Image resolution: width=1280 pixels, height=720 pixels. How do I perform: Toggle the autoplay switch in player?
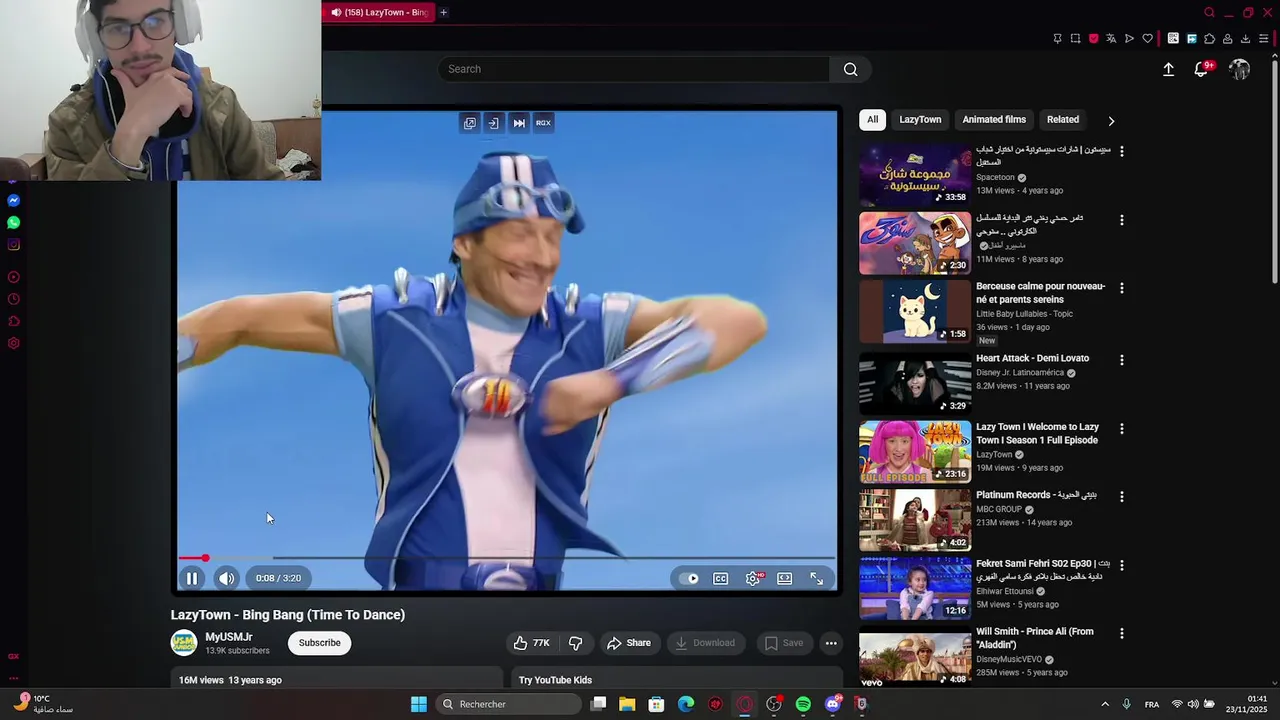point(689,578)
